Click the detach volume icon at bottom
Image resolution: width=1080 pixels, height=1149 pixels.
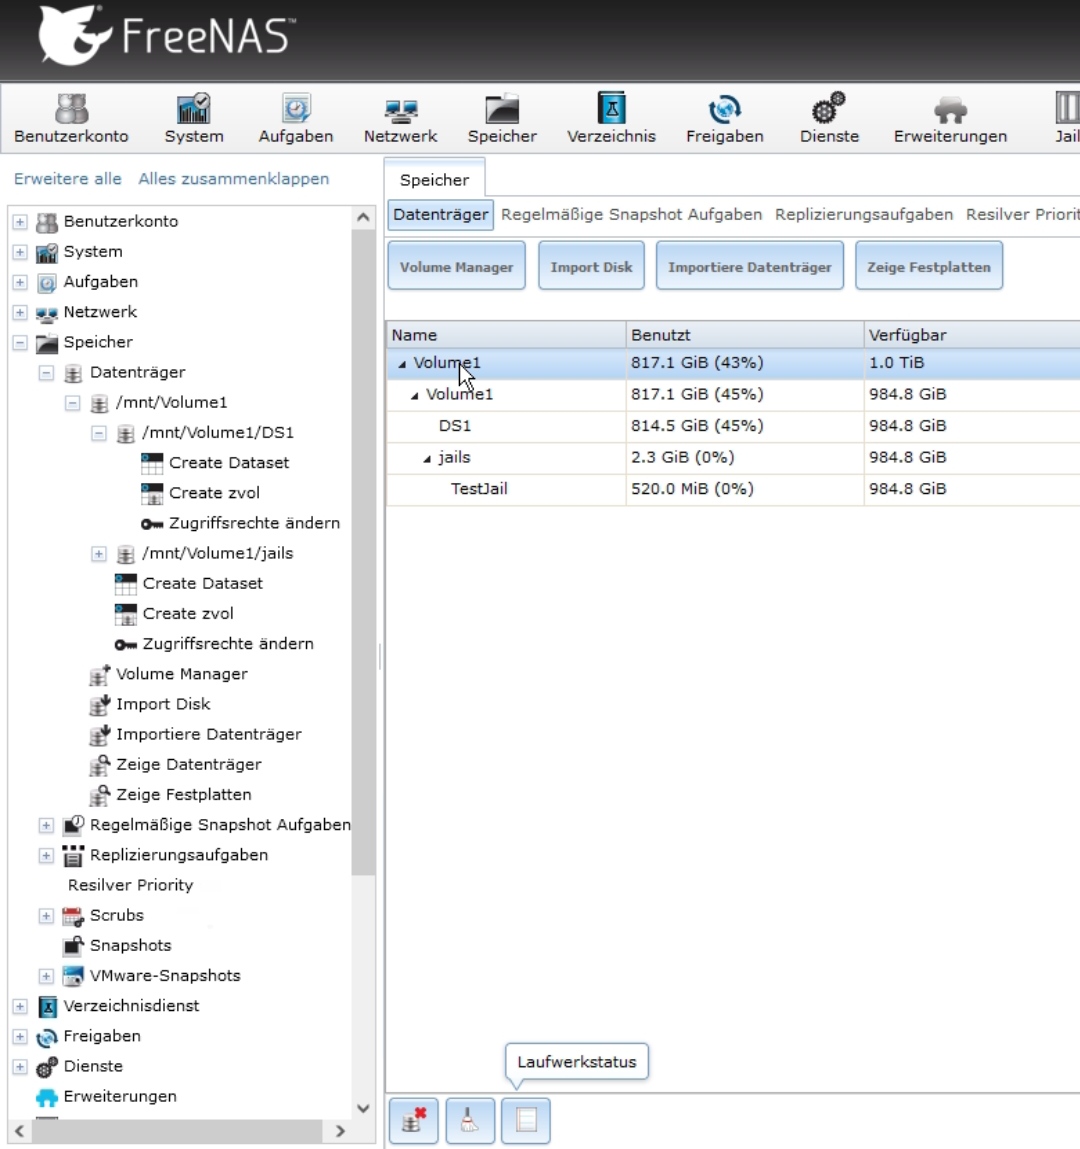click(414, 1120)
